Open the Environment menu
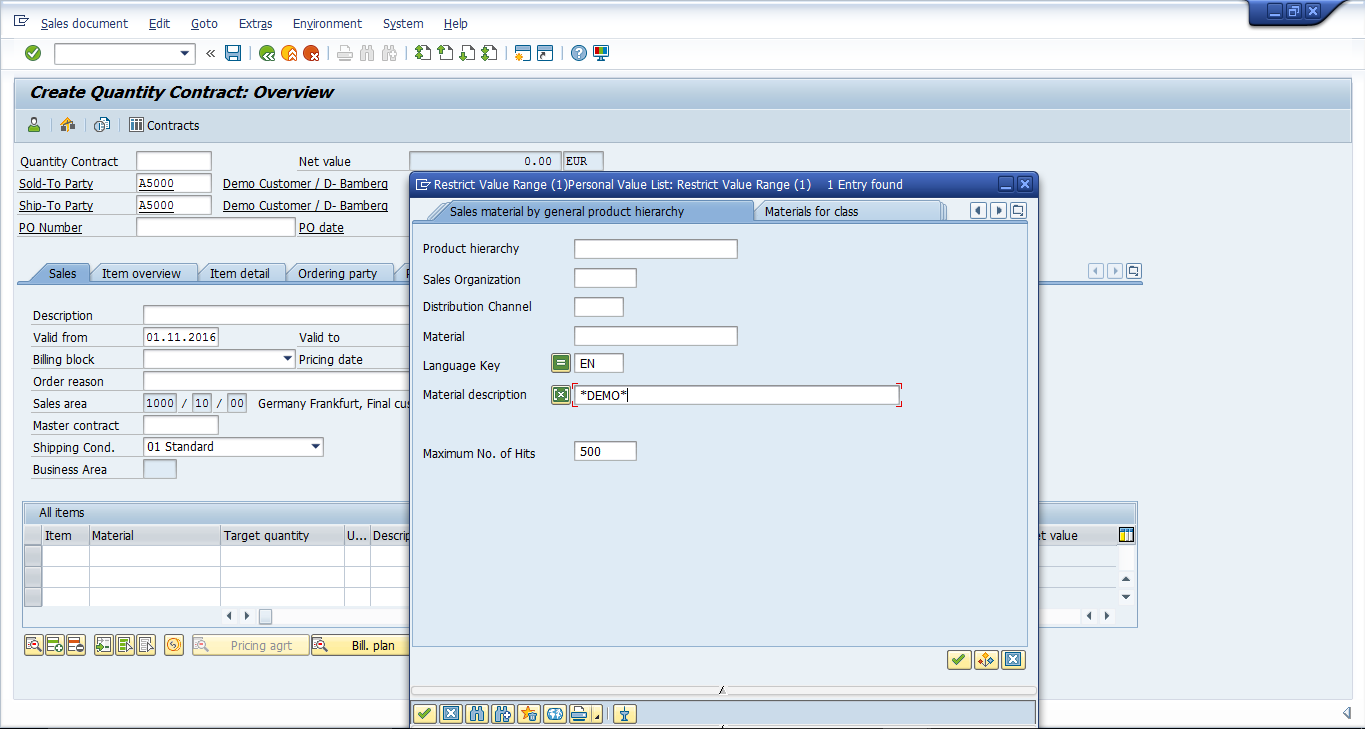Screen dimensions: 1365x729 [x=327, y=23]
